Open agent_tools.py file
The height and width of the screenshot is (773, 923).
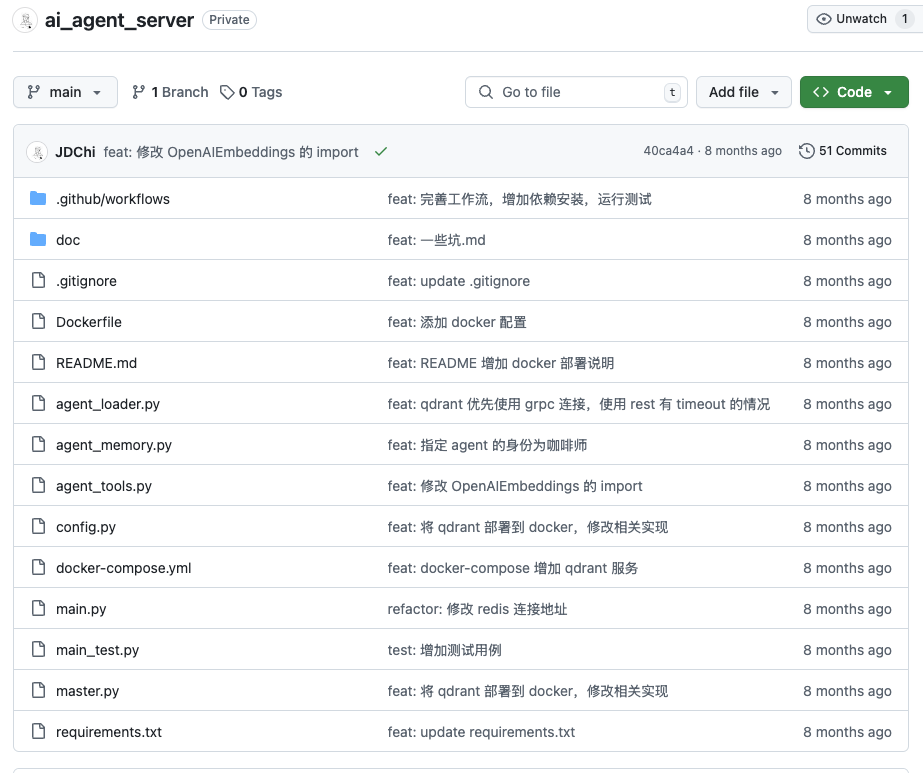coord(103,486)
